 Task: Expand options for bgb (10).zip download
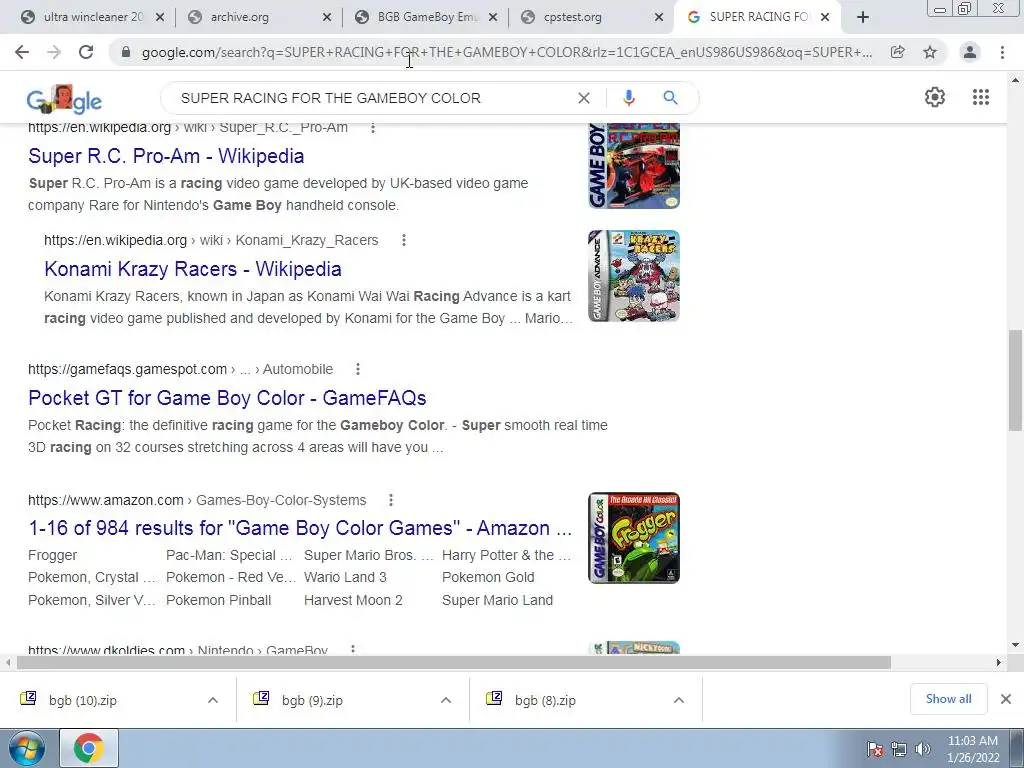(213, 700)
